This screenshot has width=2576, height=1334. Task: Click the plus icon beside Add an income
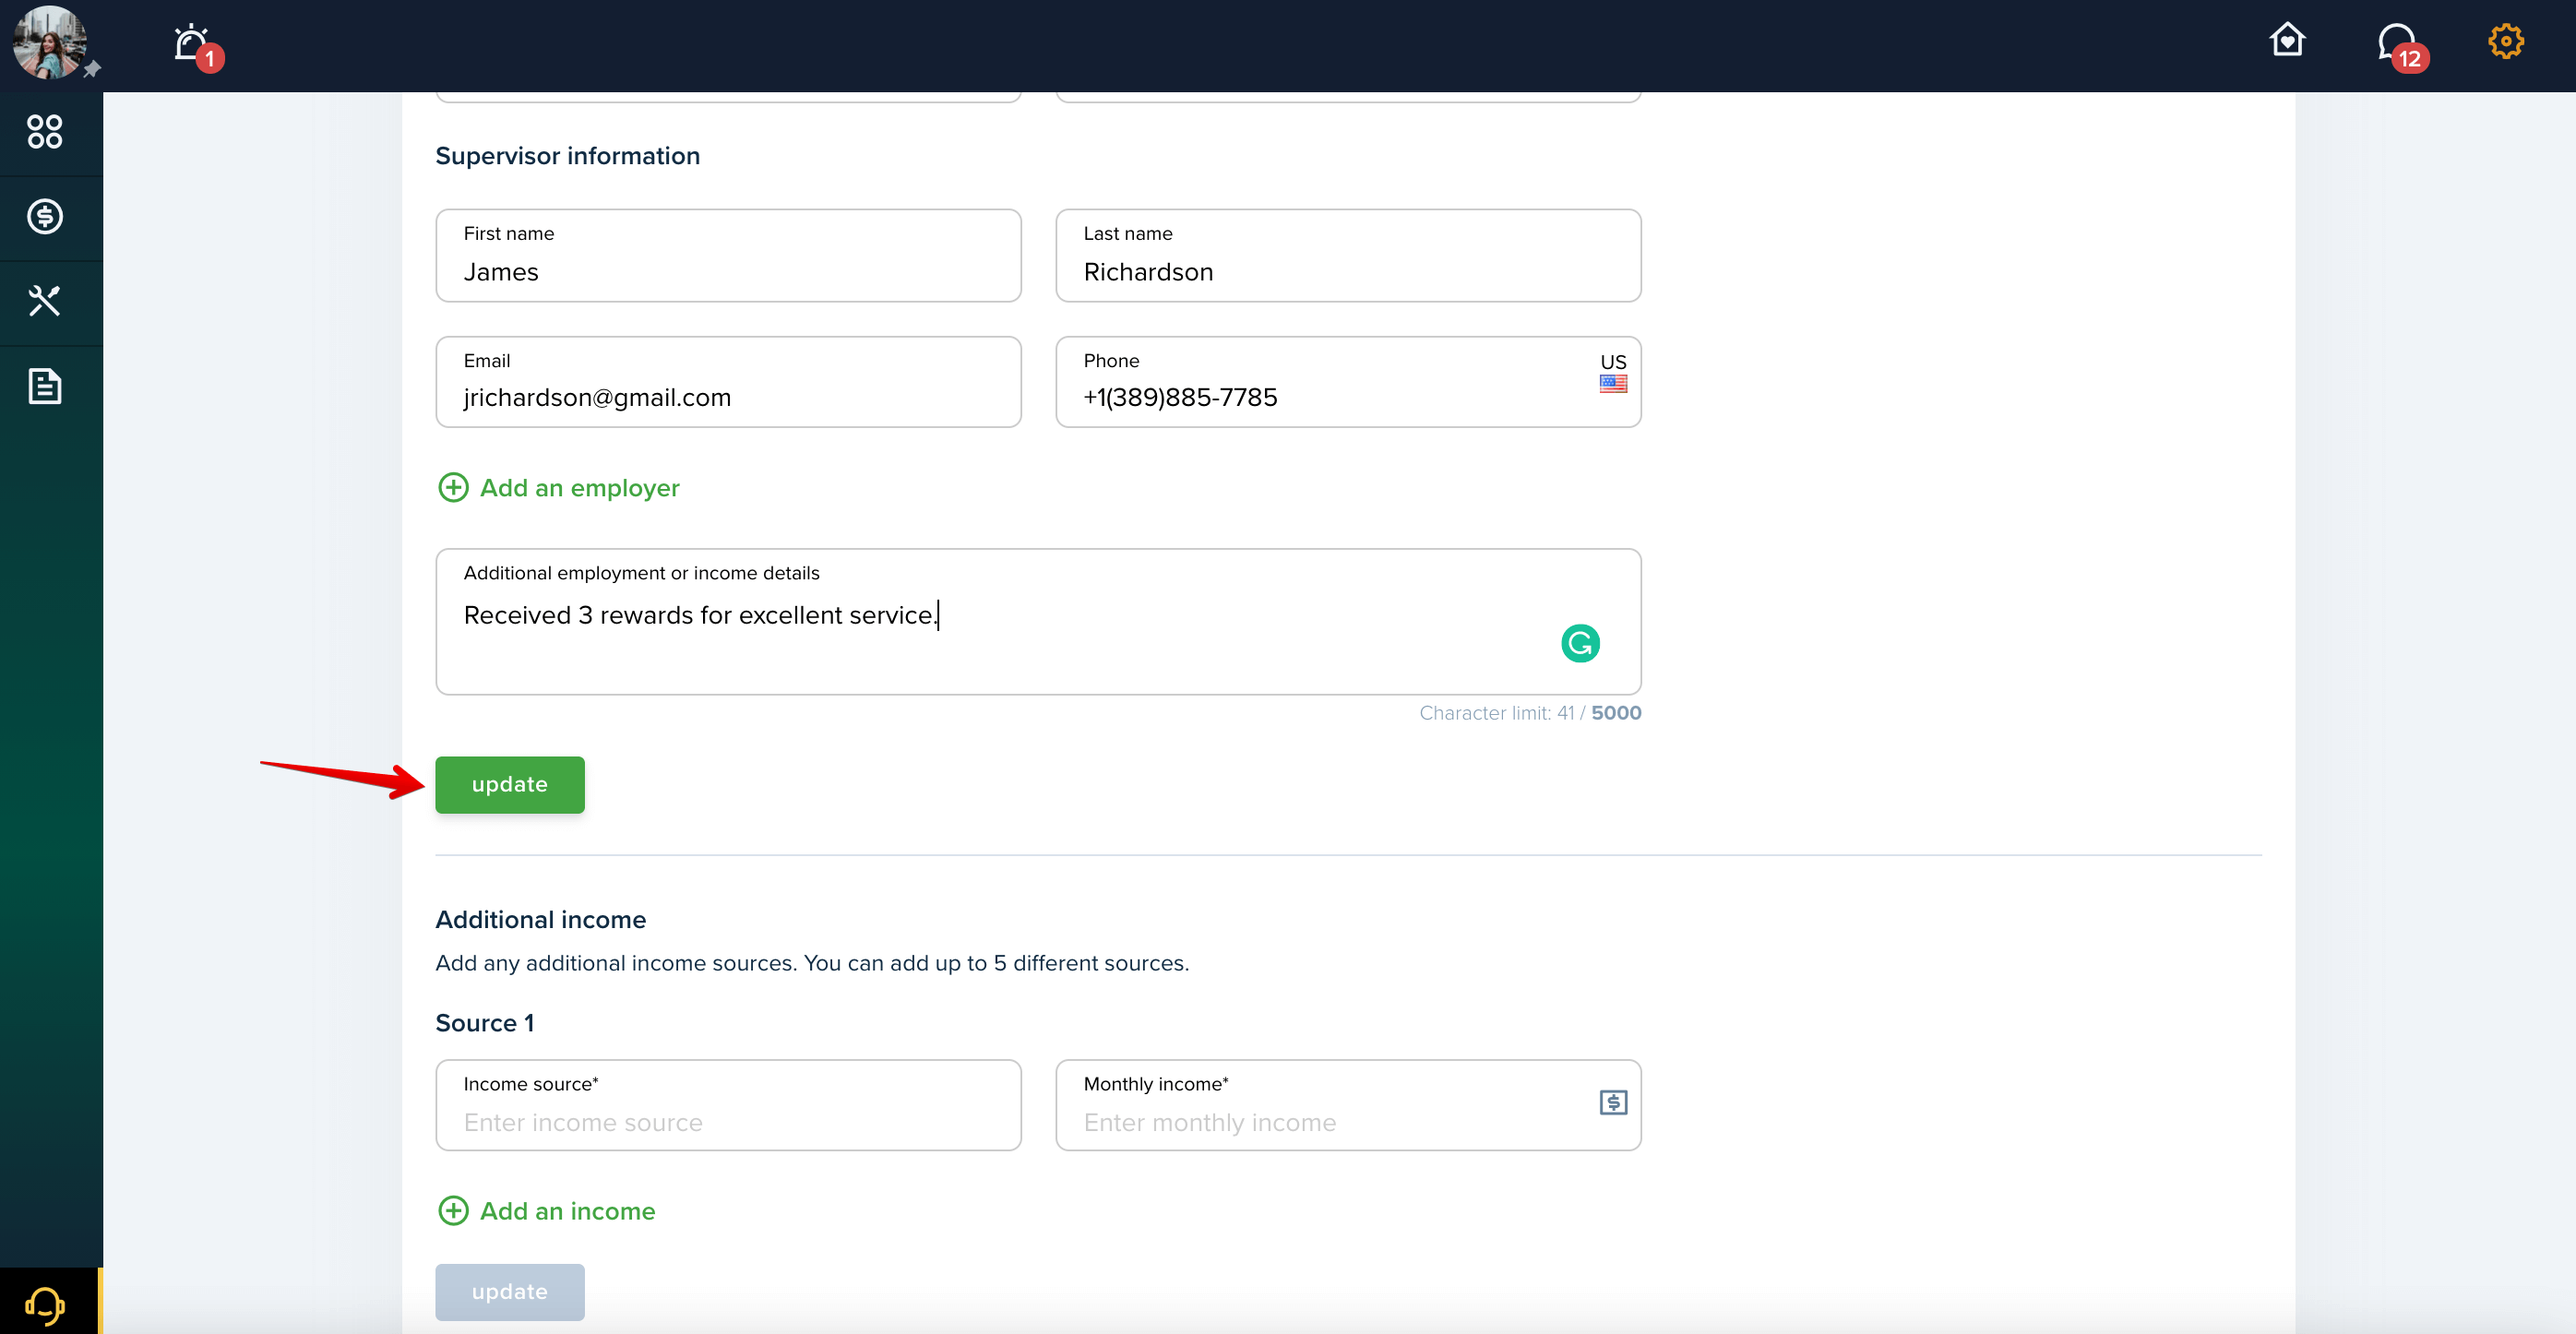[x=453, y=1211]
